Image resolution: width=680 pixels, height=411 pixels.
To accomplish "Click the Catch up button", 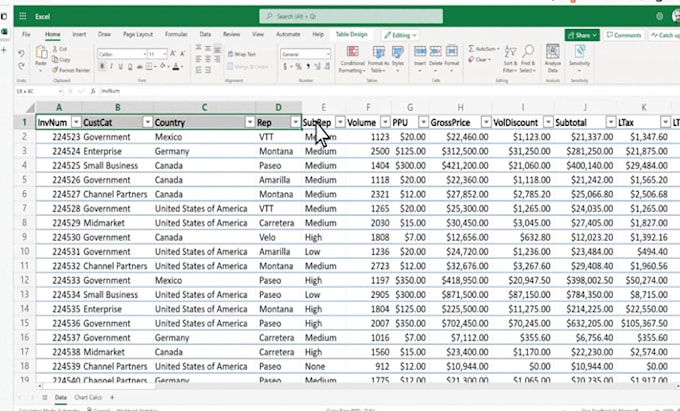I will (x=664, y=35).
